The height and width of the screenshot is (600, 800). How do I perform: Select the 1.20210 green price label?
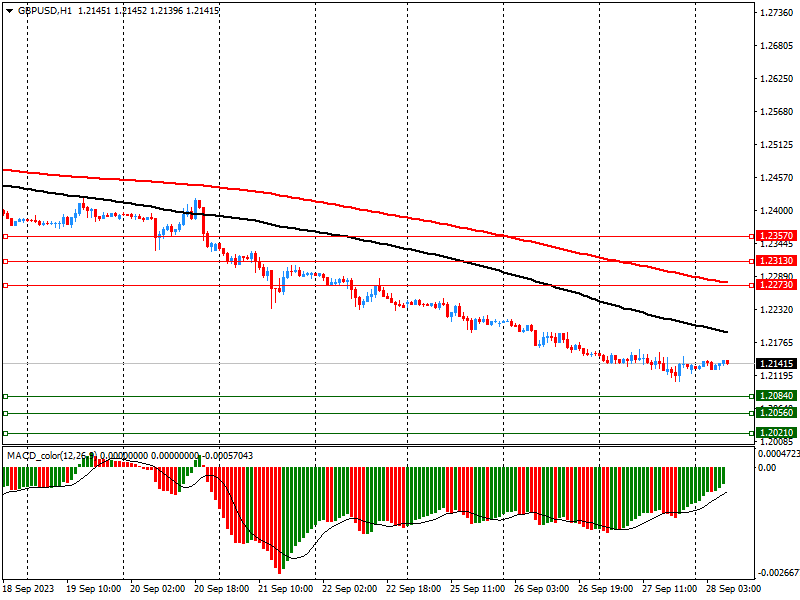pyautogui.click(x=776, y=433)
